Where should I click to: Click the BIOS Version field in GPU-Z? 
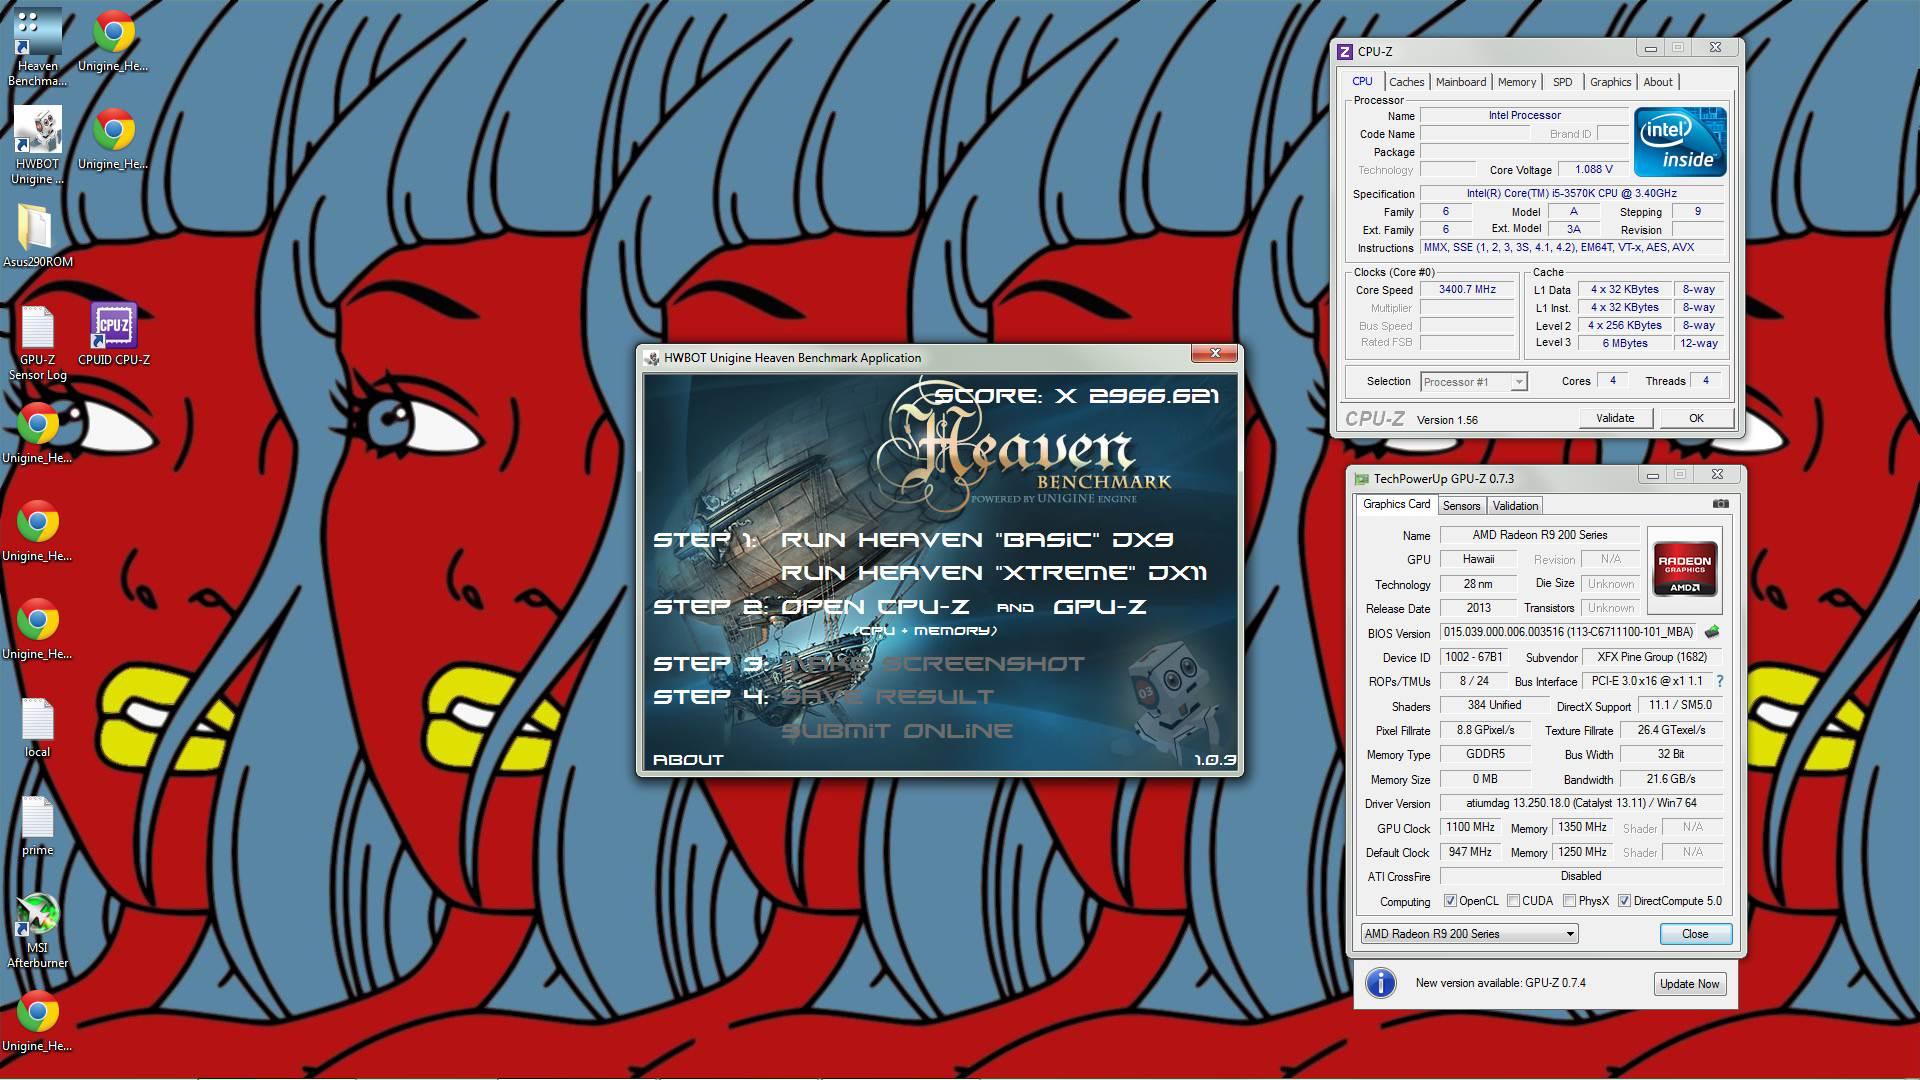tap(1569, 632)
